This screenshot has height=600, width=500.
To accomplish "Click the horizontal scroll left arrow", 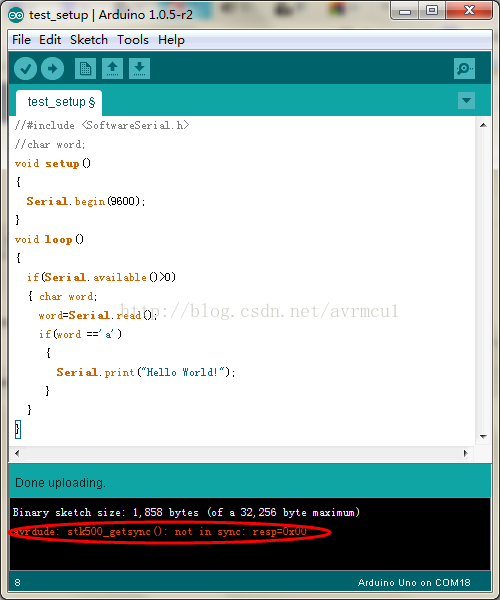I will [x=17, y=453].
